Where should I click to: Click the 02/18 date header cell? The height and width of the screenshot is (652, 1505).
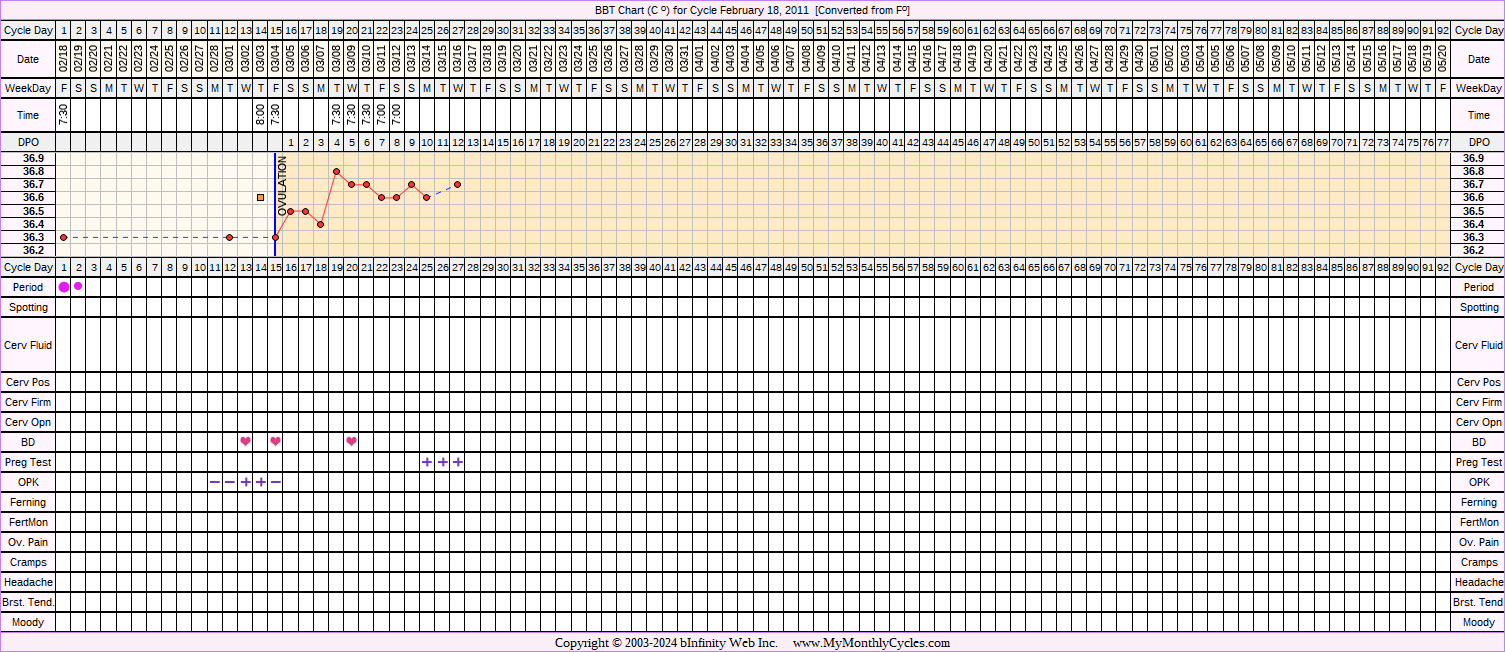tap(64, 59)
